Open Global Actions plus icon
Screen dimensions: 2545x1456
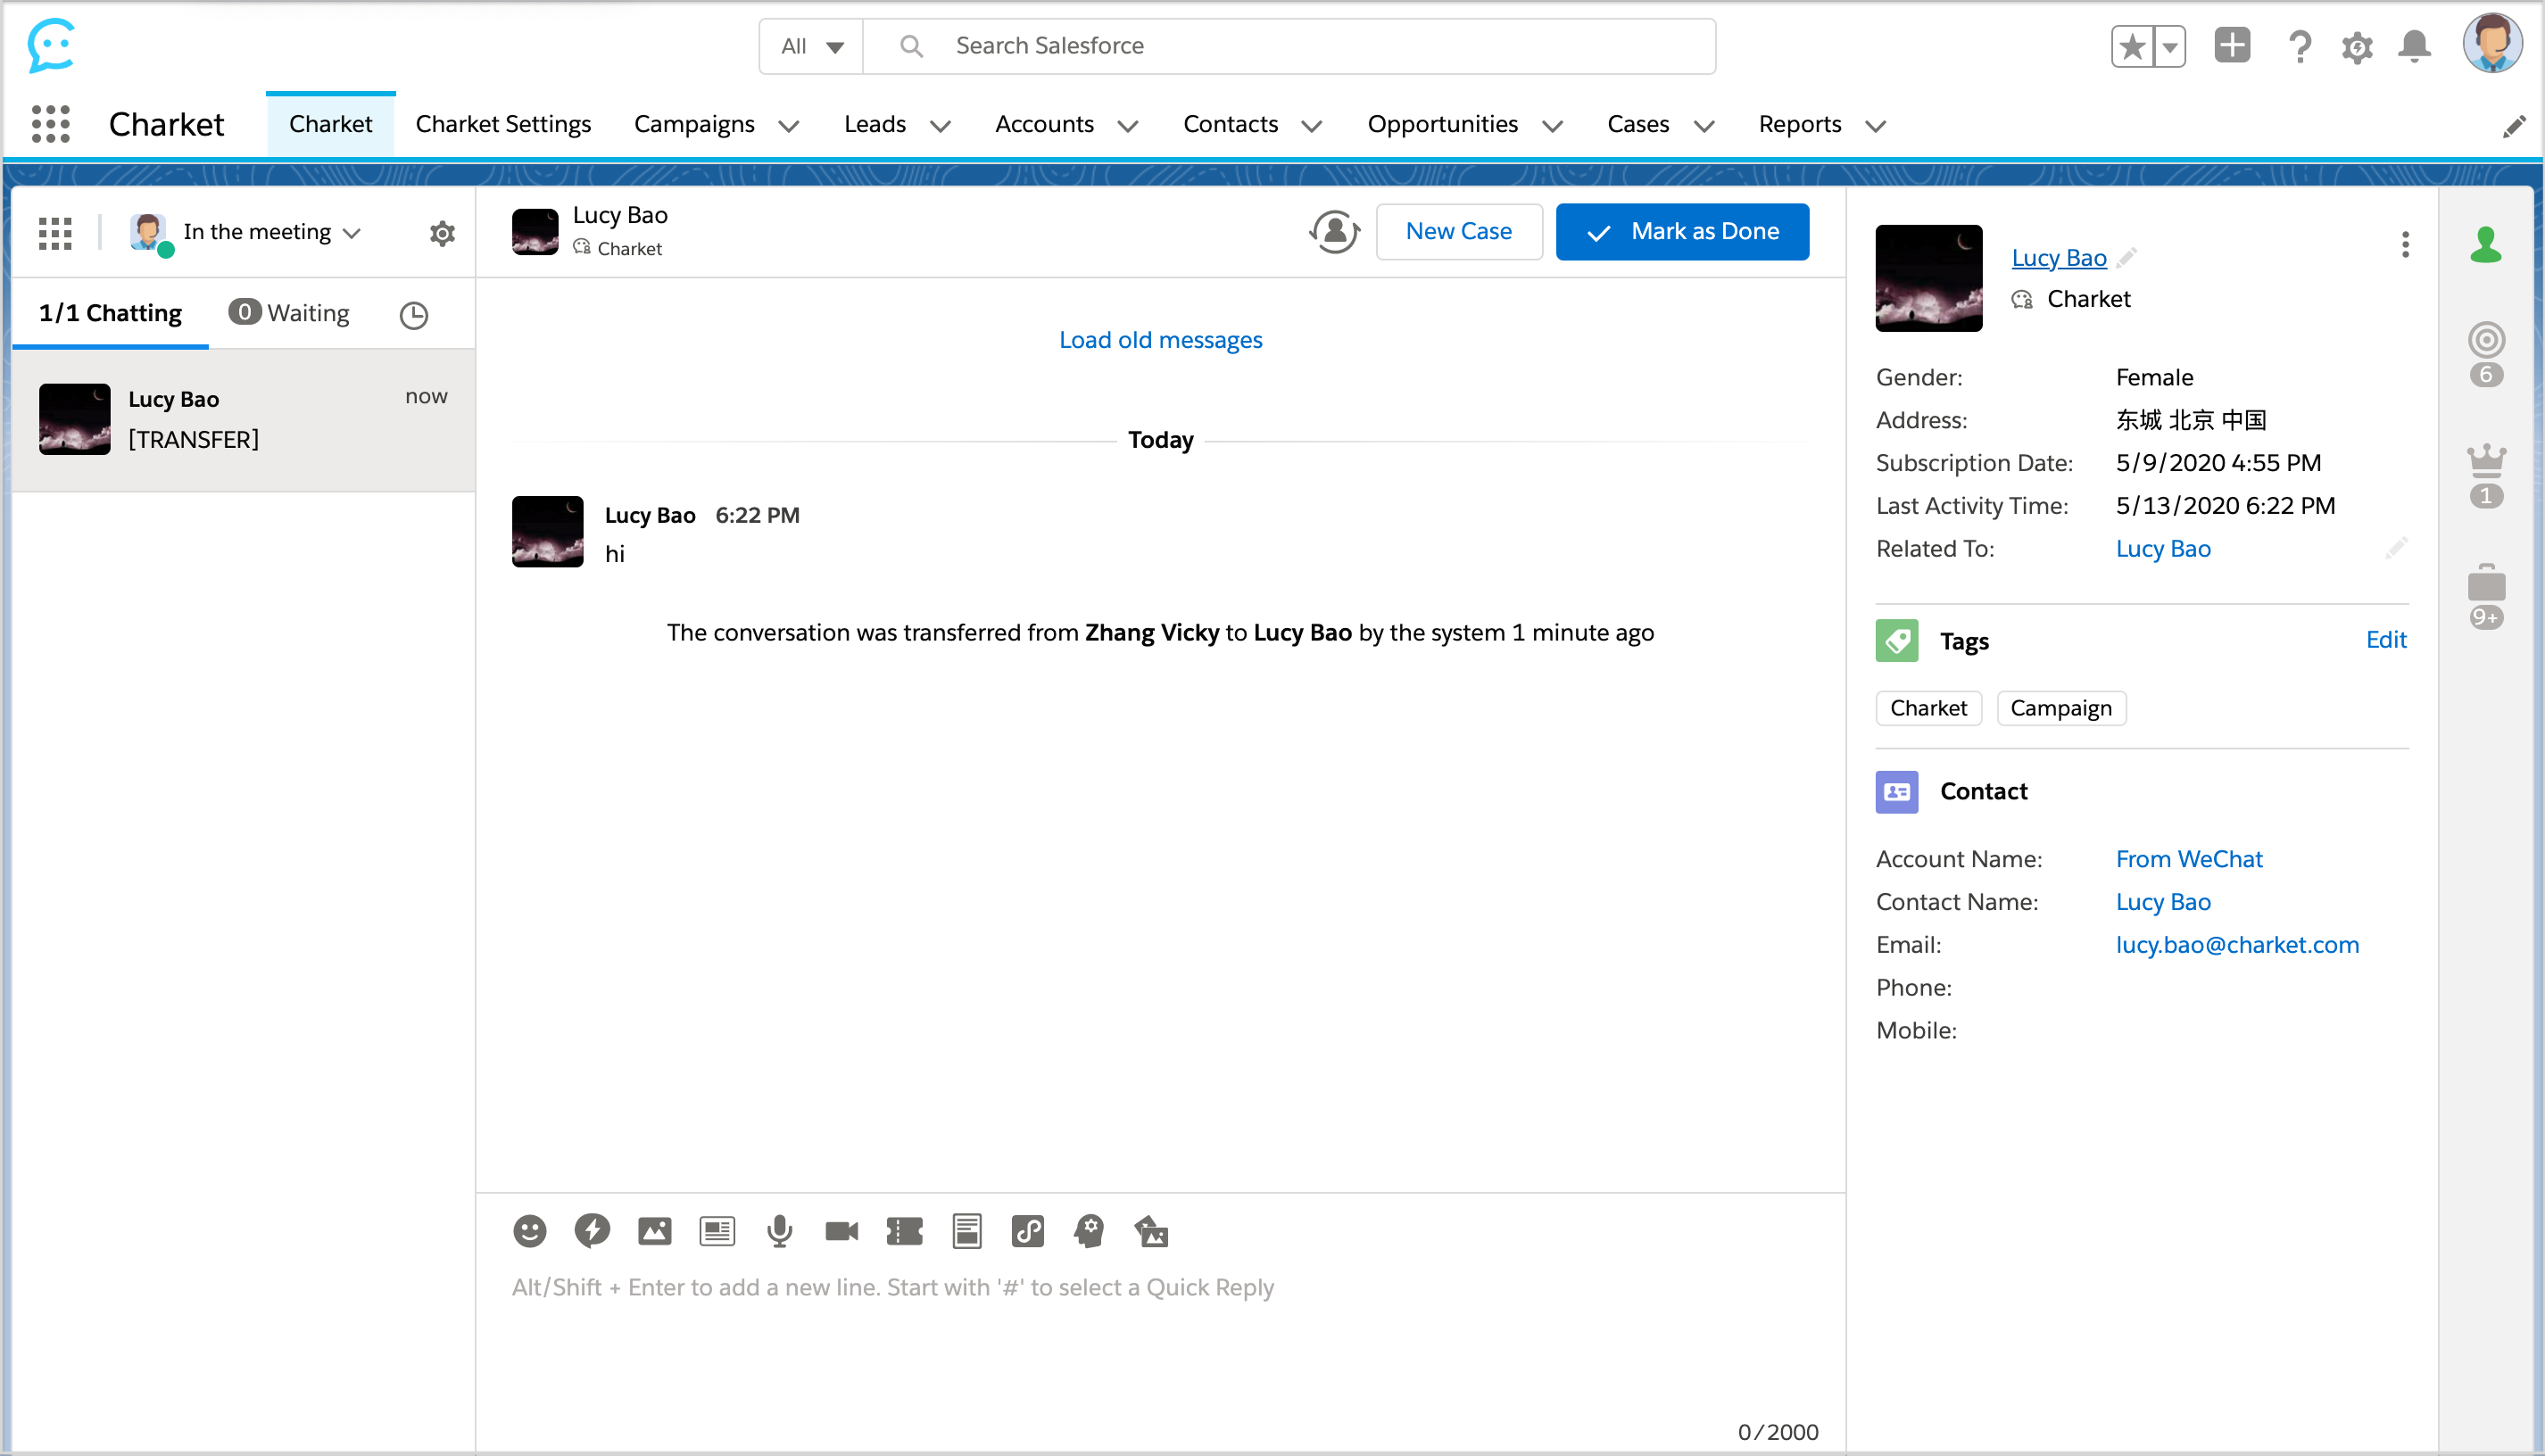pos(2232,46)
